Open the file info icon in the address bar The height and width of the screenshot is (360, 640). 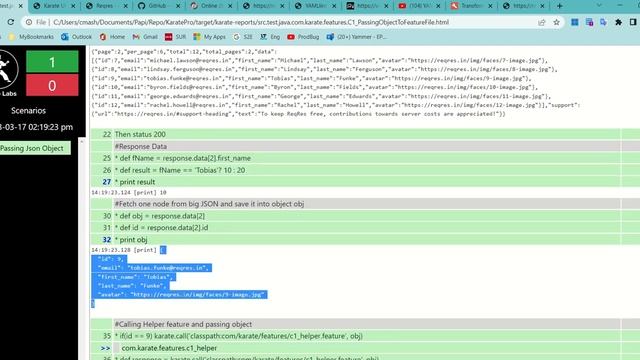click(x=29, y=22)
